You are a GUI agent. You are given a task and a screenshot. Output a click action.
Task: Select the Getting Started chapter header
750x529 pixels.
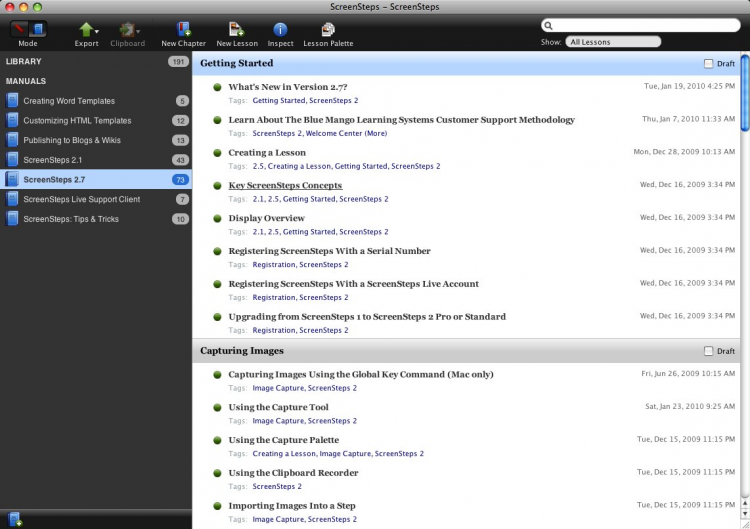[x=466, y=64]
